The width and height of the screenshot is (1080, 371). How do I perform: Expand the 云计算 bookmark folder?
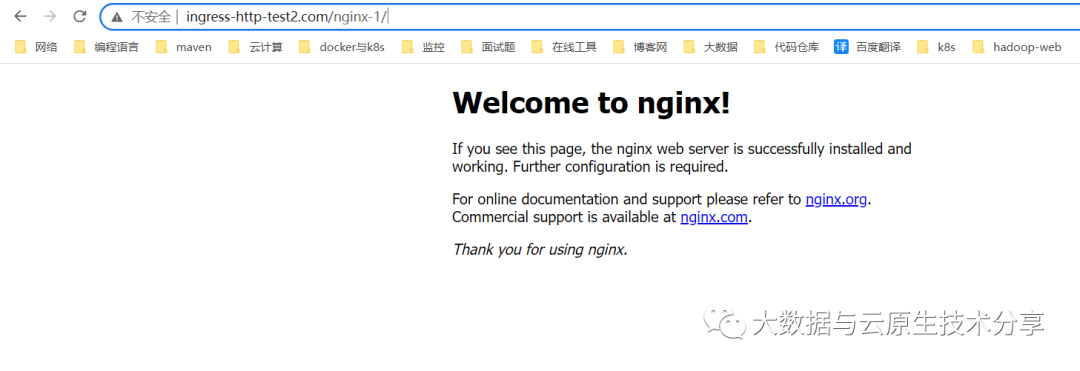(256, 47)
